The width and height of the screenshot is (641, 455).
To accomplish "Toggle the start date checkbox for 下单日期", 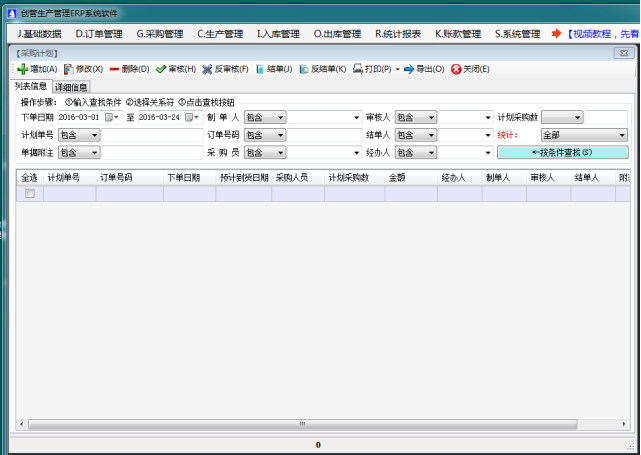I will point(110,117).
